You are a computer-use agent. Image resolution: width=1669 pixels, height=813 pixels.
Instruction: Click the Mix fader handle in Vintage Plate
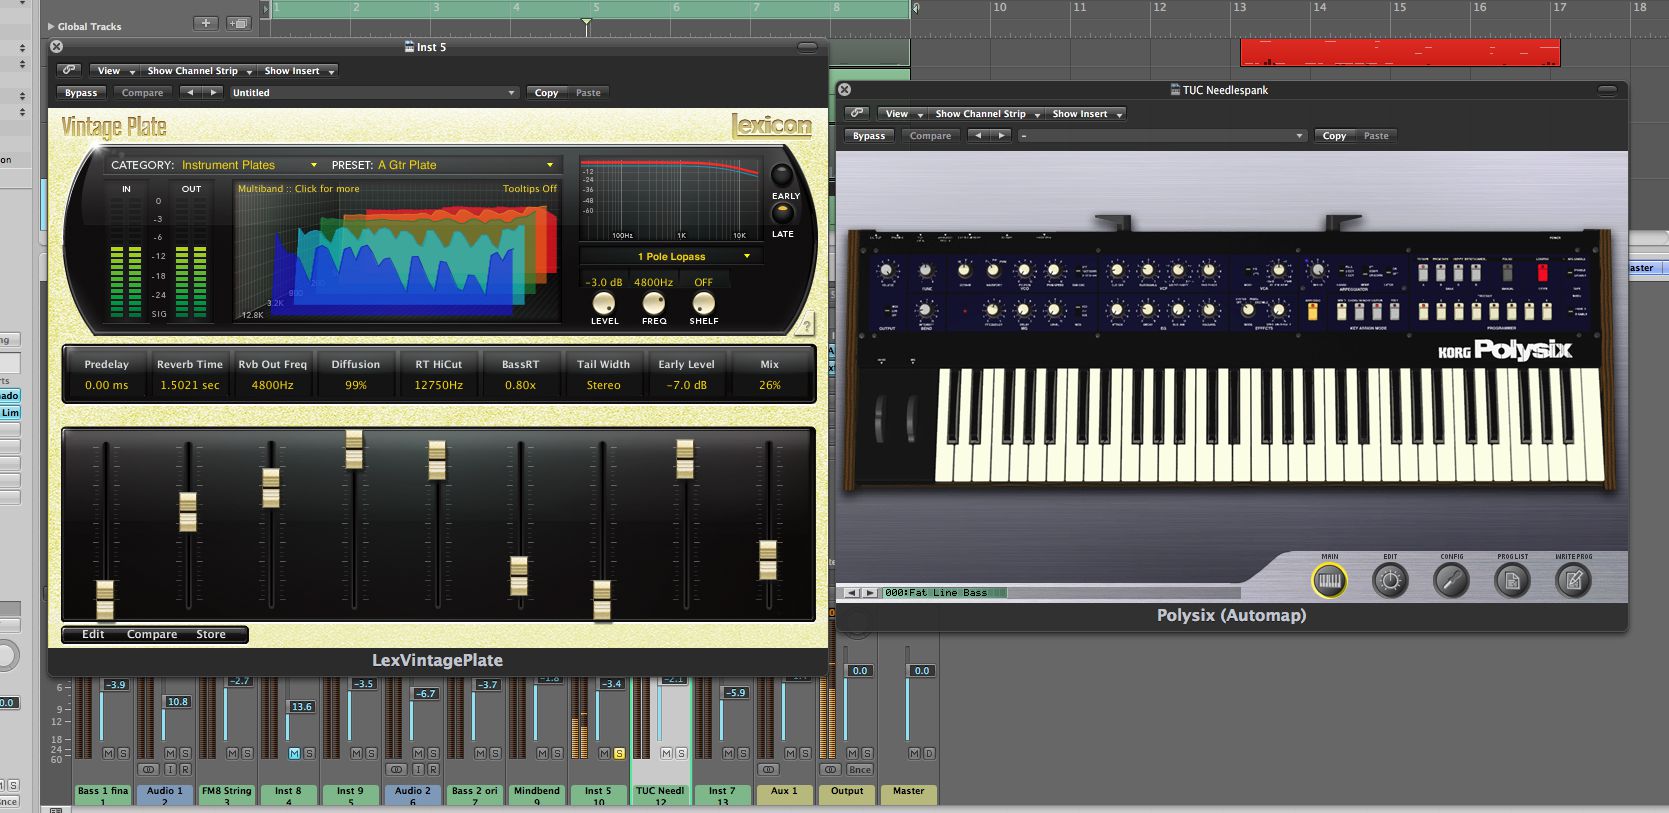coord(768,560)
